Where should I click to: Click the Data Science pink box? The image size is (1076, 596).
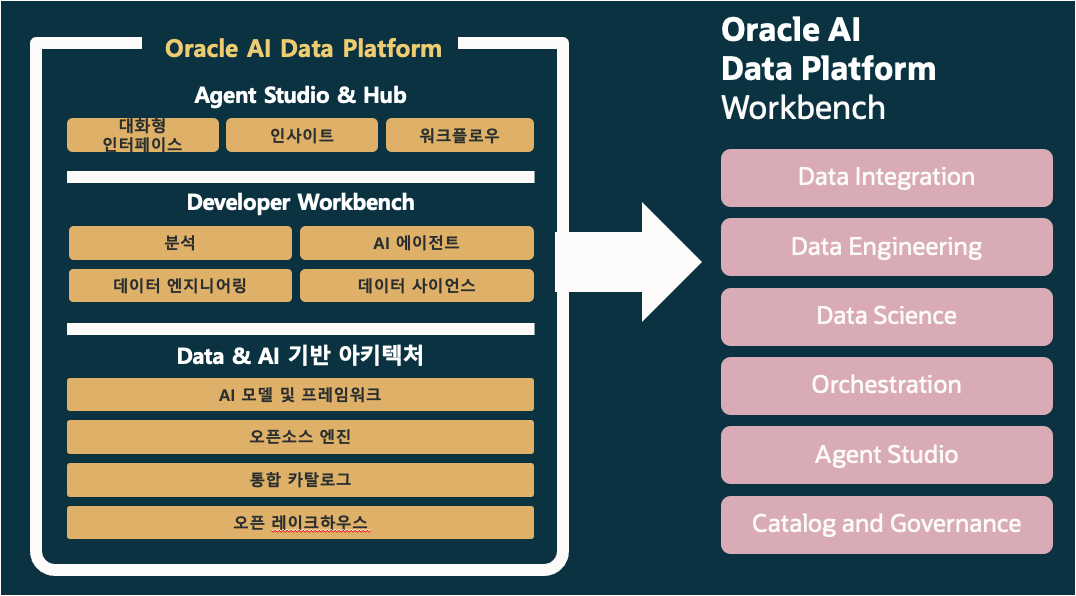point(886,316)
